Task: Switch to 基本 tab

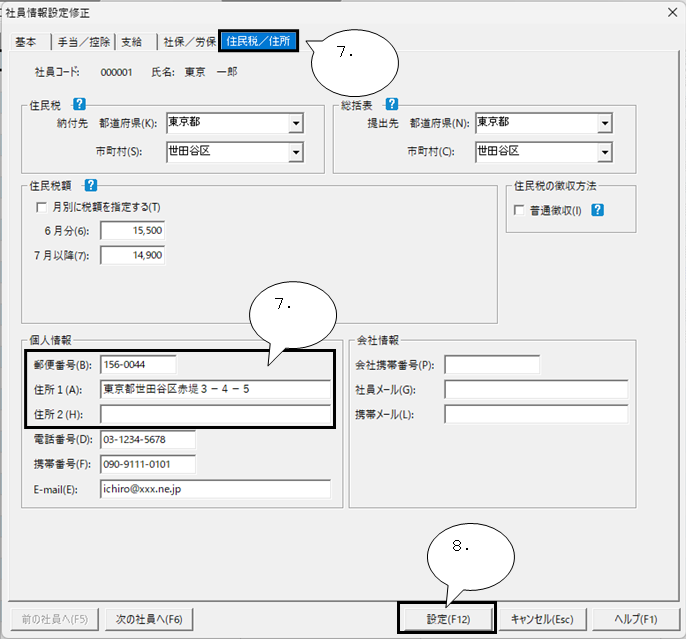Action: pos(26,42)
